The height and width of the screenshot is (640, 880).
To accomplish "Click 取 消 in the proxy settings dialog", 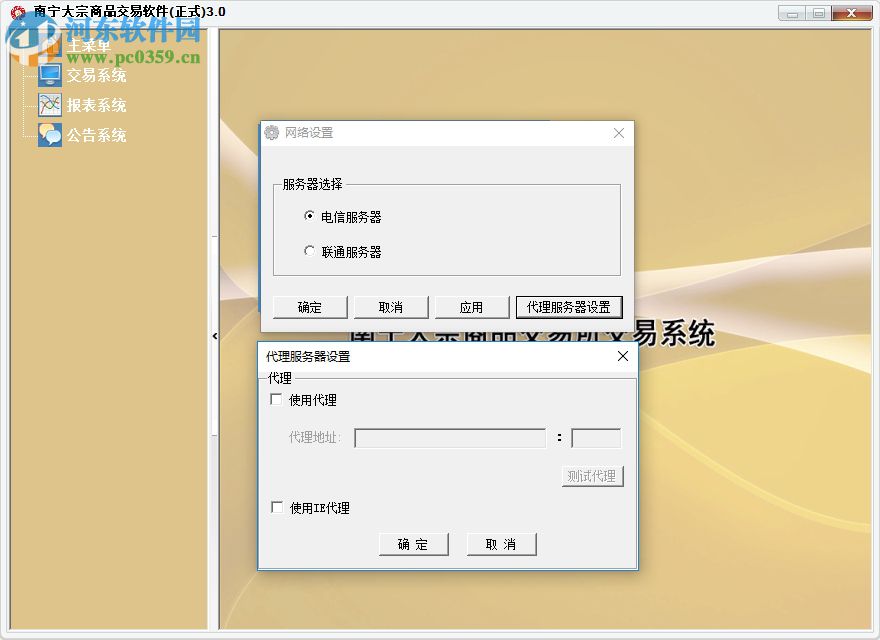I will click(x=501, y=544).
